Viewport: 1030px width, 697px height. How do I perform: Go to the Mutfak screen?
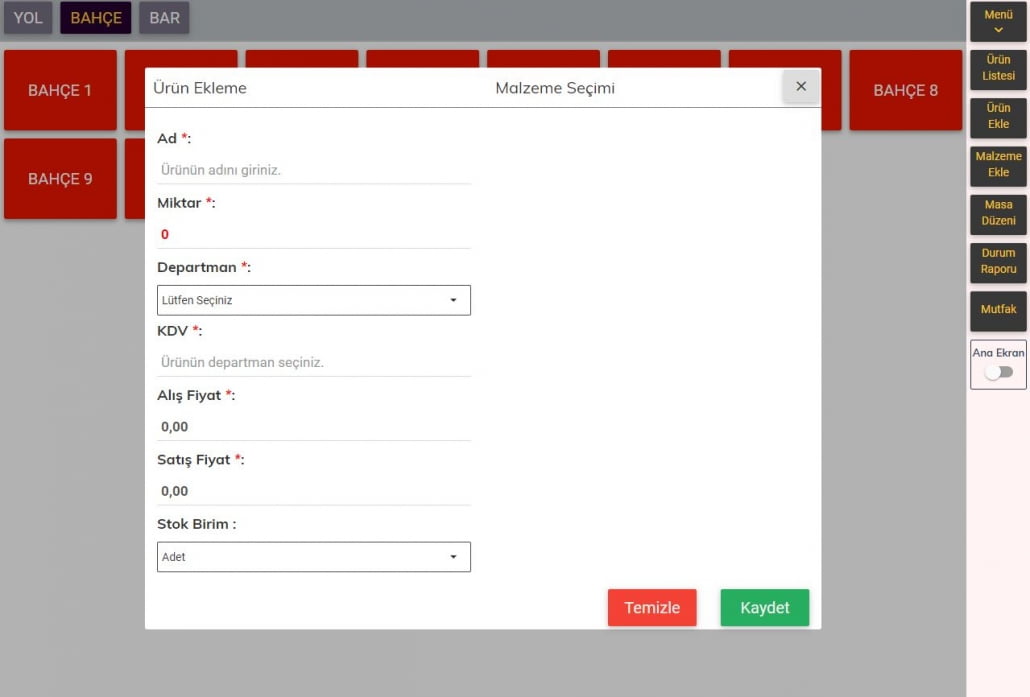click(x=998, y=310)
